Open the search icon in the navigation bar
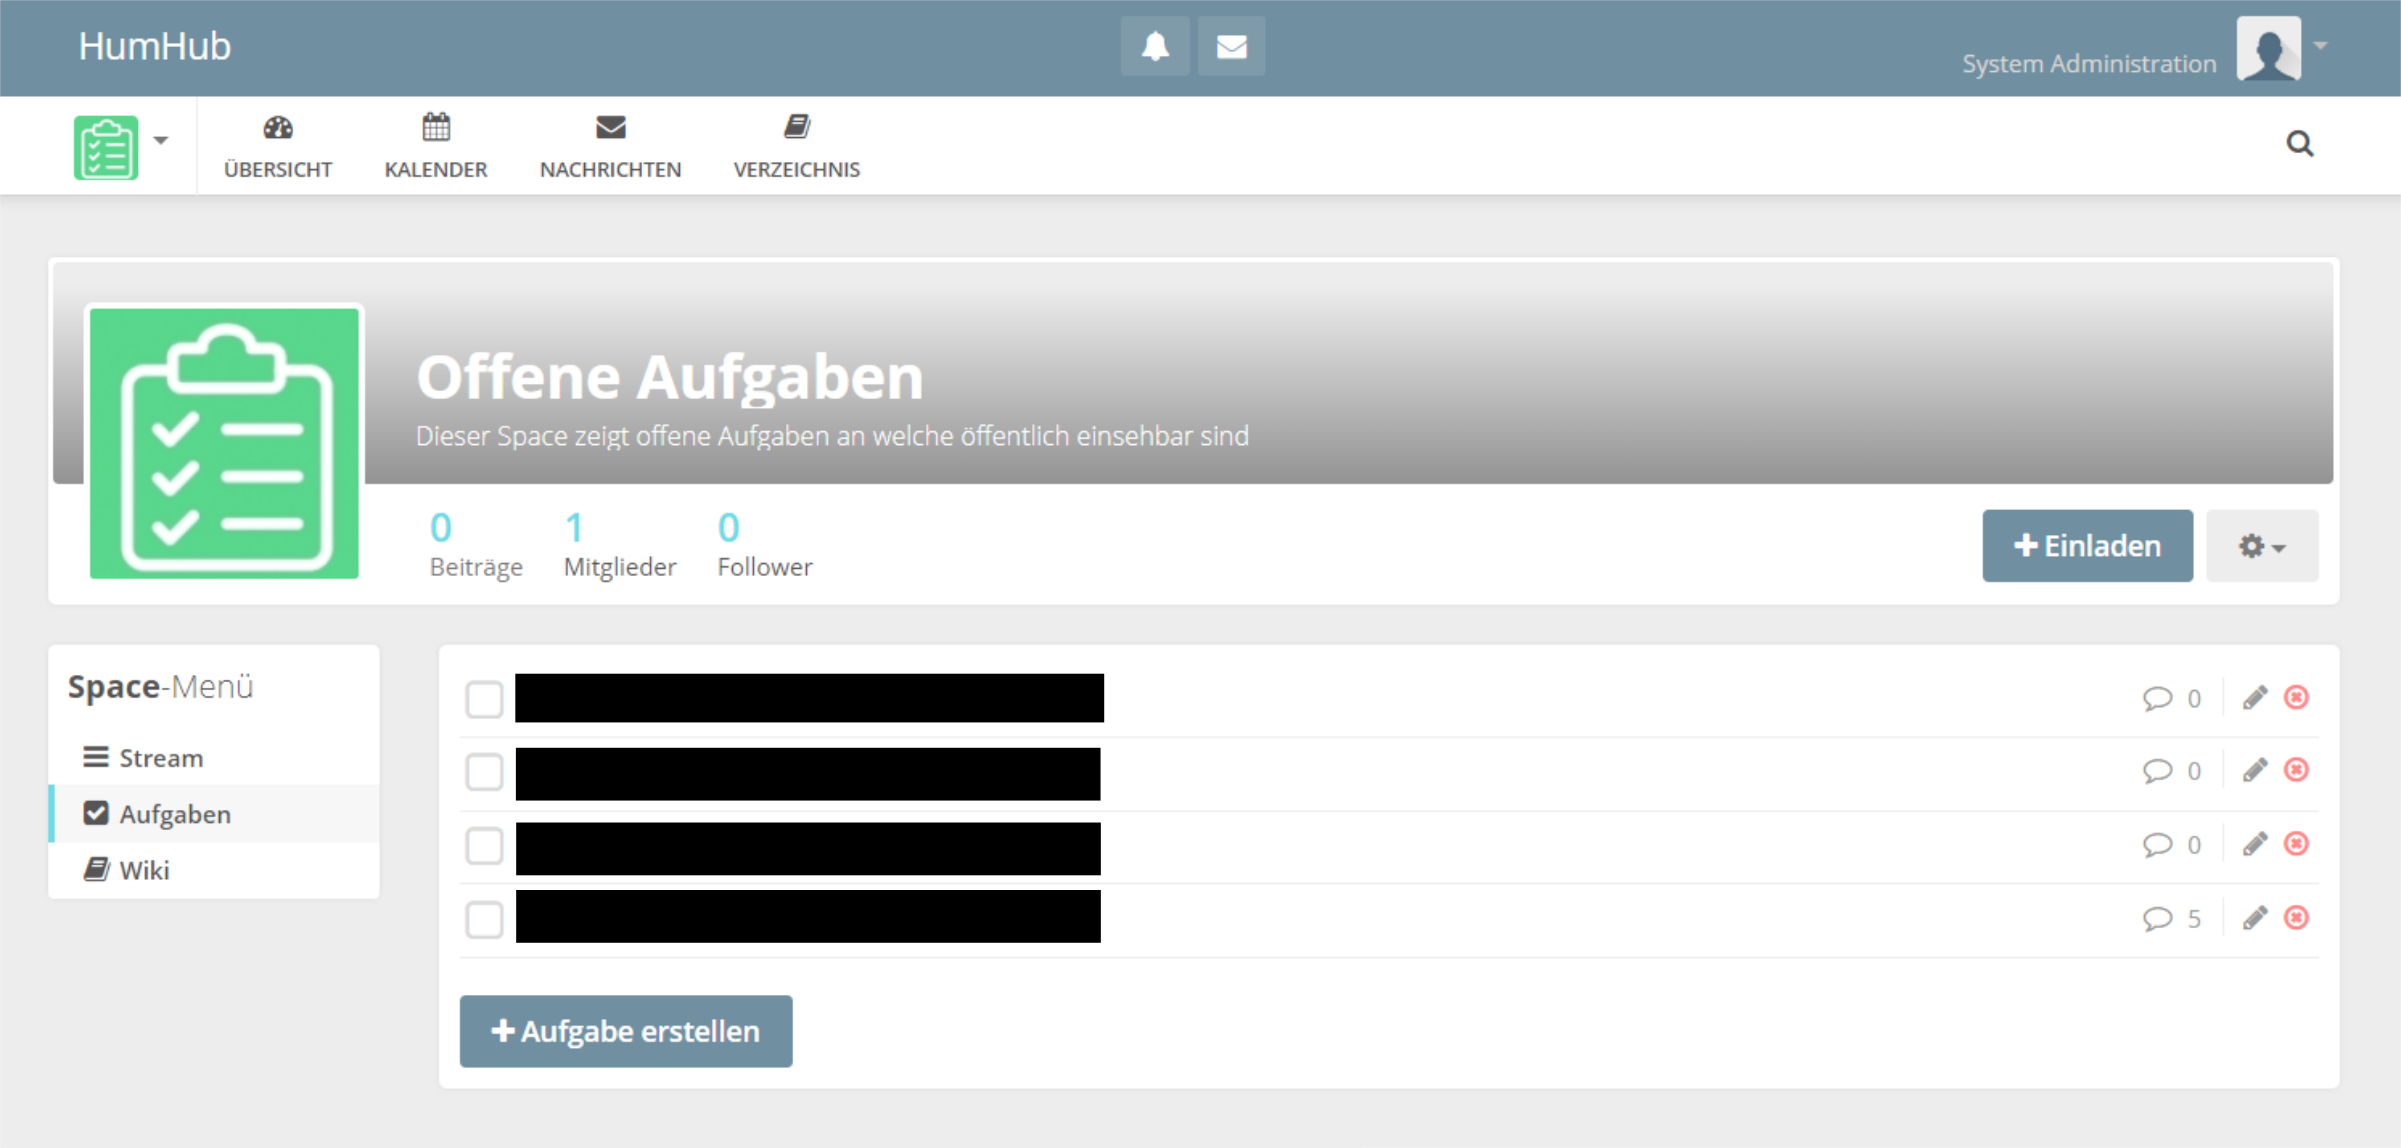This screenshot has height=1148, width=2401. (x=2300, y=144)
